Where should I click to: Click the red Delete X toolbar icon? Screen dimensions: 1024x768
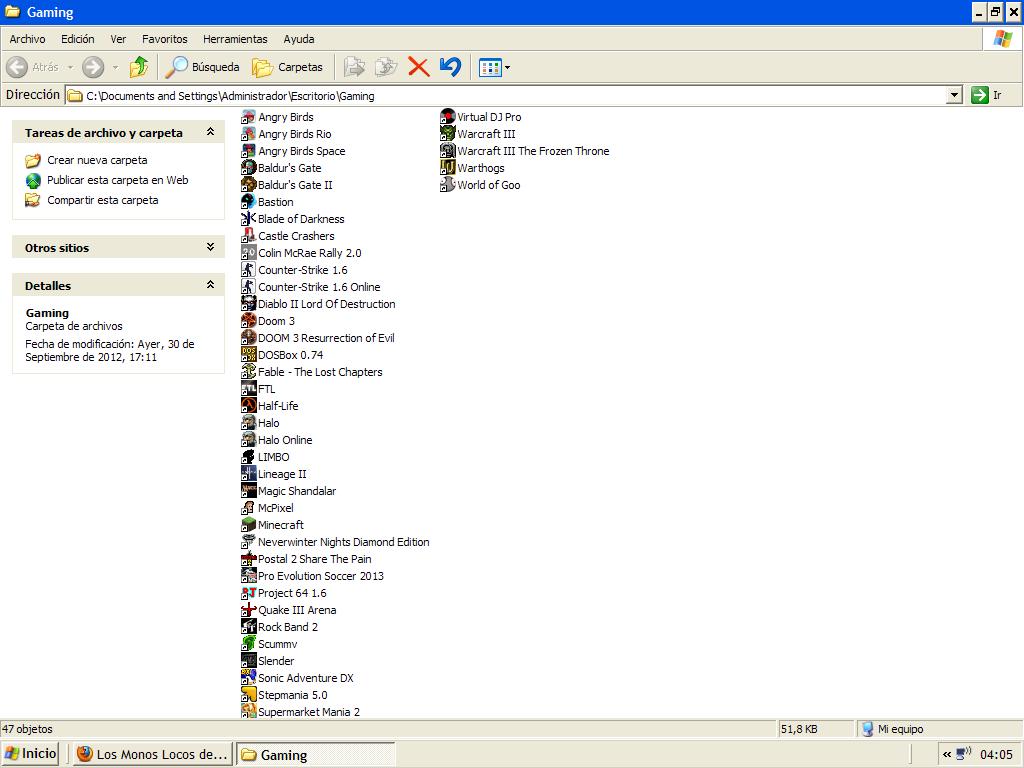click(x=419, y=67)
